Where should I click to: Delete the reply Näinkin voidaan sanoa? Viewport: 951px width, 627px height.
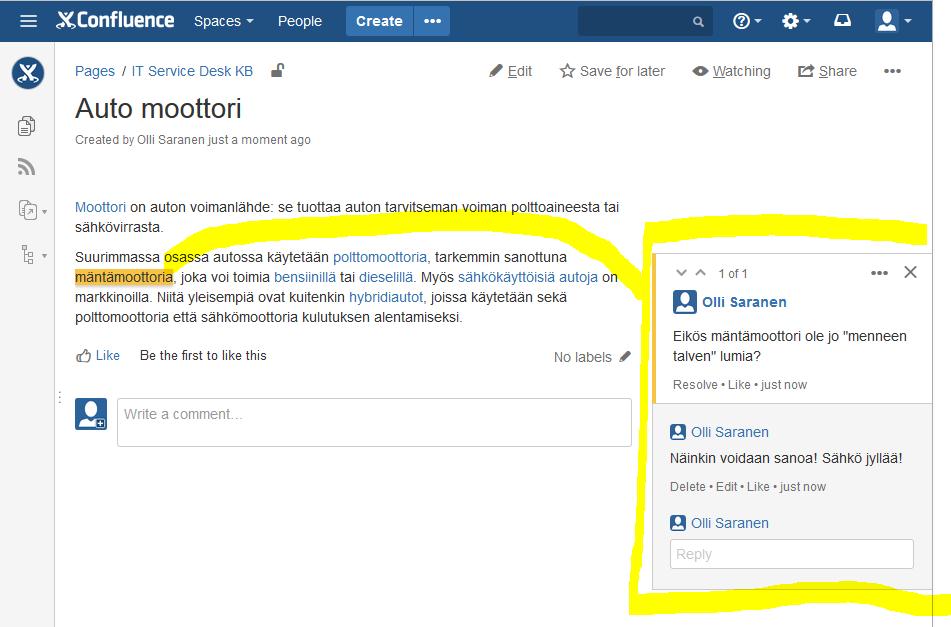[x=688, y=486]
